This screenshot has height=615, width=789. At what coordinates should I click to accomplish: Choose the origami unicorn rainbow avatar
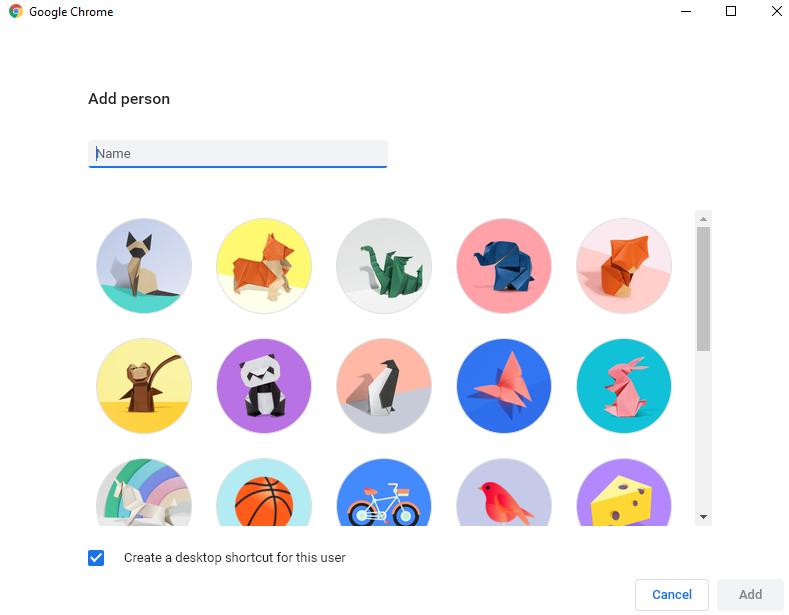tap(144, 492)
